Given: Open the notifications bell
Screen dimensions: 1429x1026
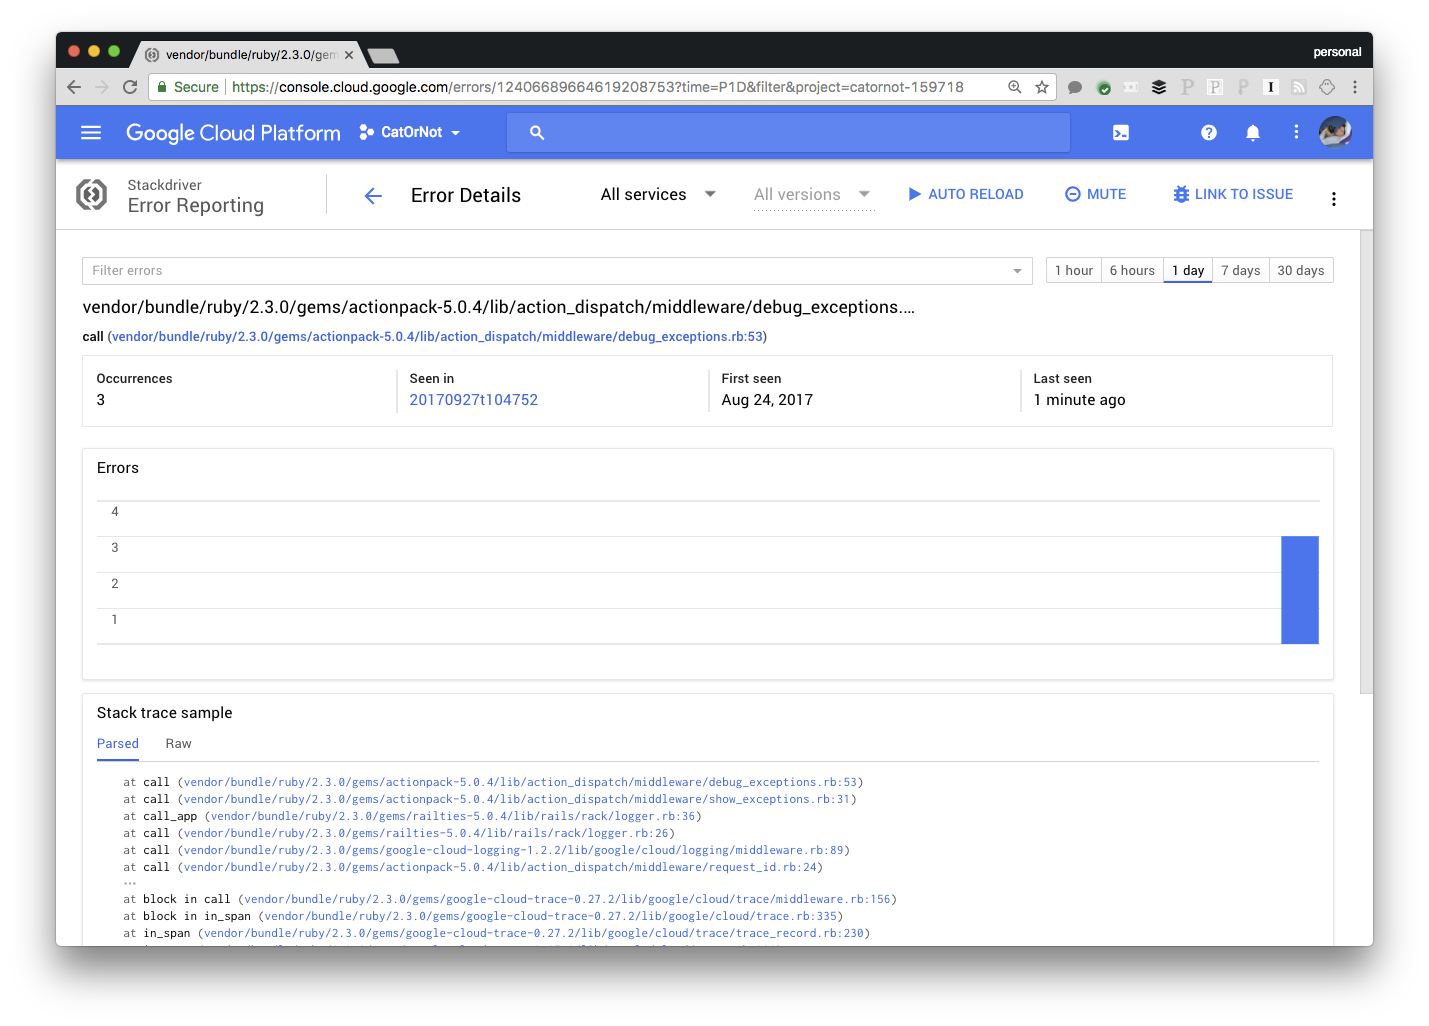Looking at the screenshot, I should point(1253,132).
